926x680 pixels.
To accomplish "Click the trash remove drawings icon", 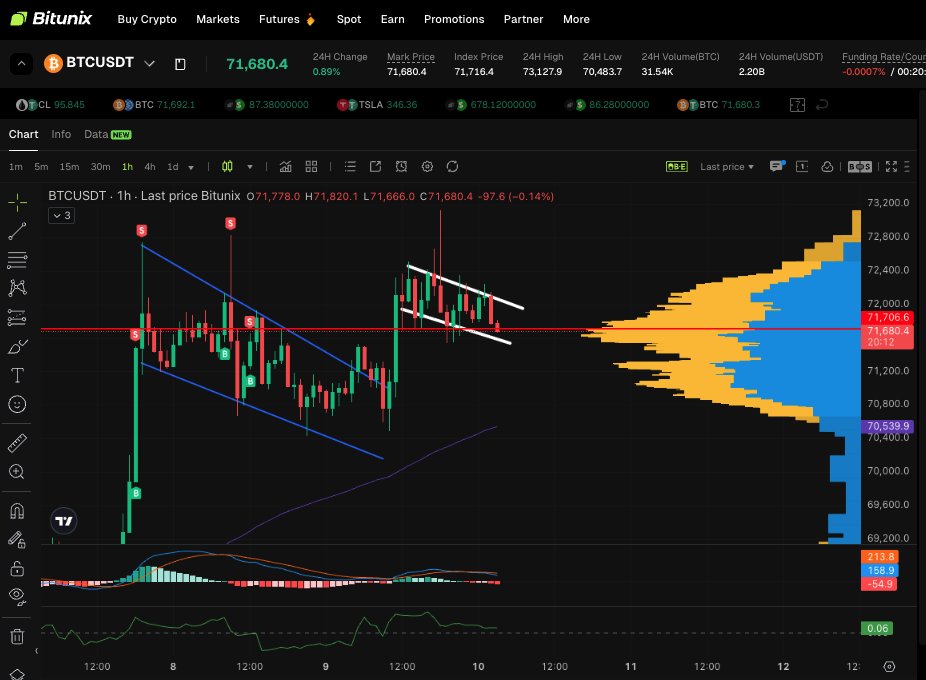I will pos(17,636).
